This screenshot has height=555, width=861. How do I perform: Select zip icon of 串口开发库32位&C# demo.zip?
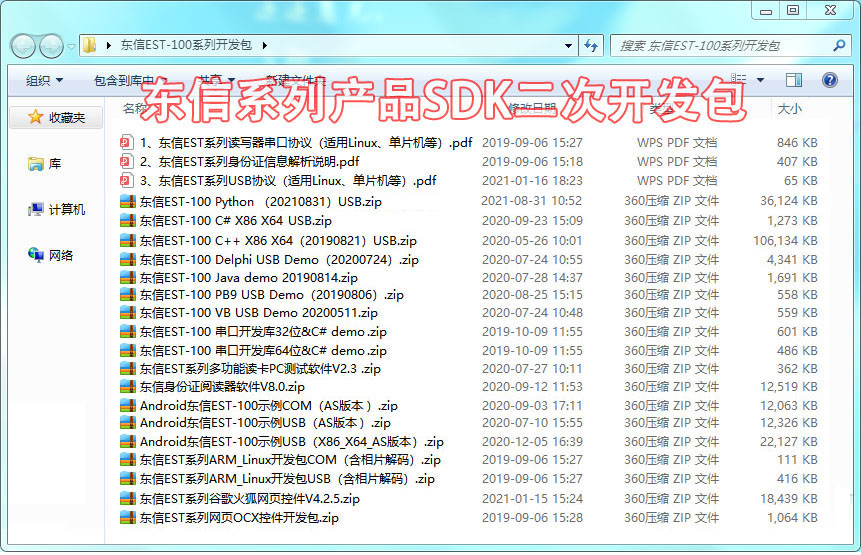pos(127,332)
